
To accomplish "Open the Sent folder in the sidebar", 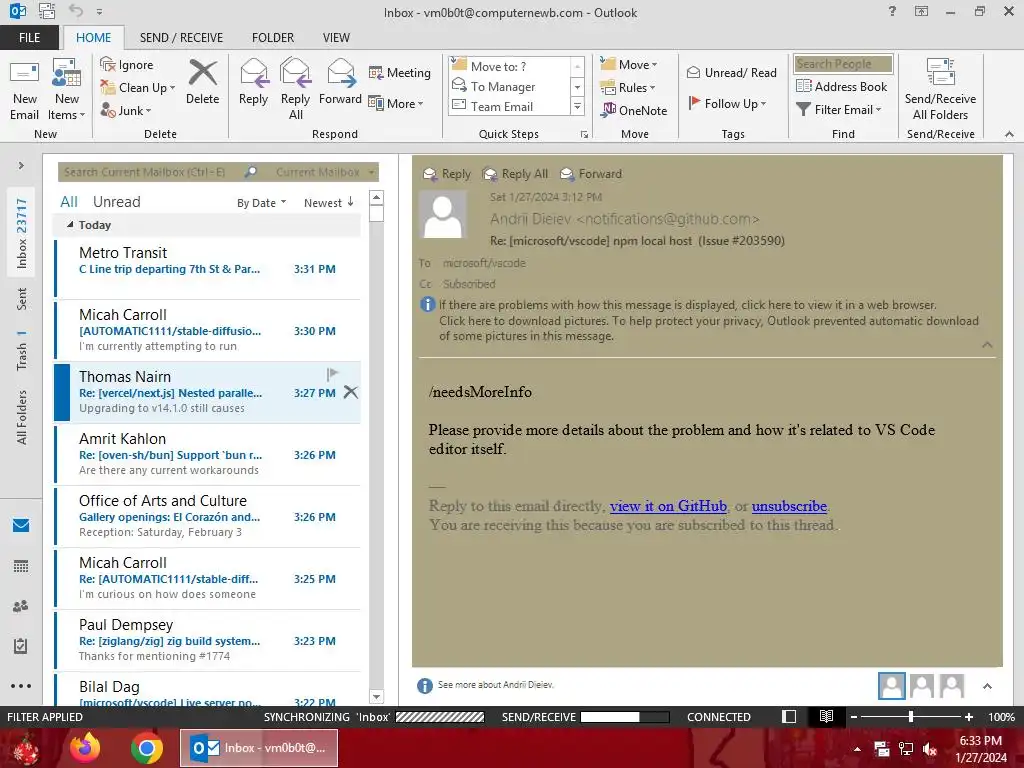I will pyautogui.click(x=22, y=298).
